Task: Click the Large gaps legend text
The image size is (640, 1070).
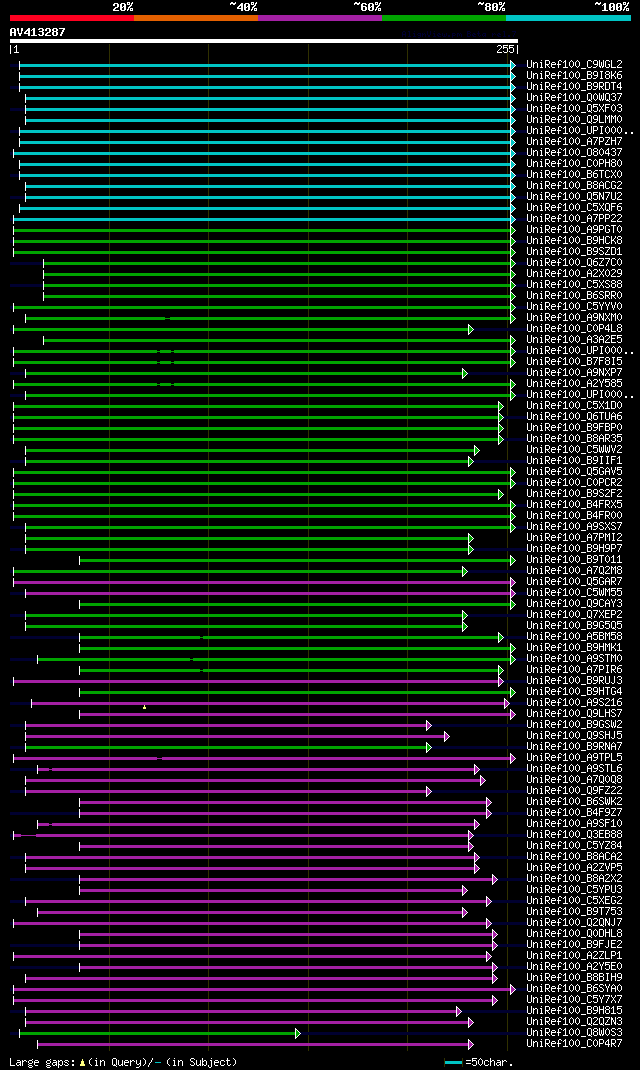Action: coord(123,1062)
